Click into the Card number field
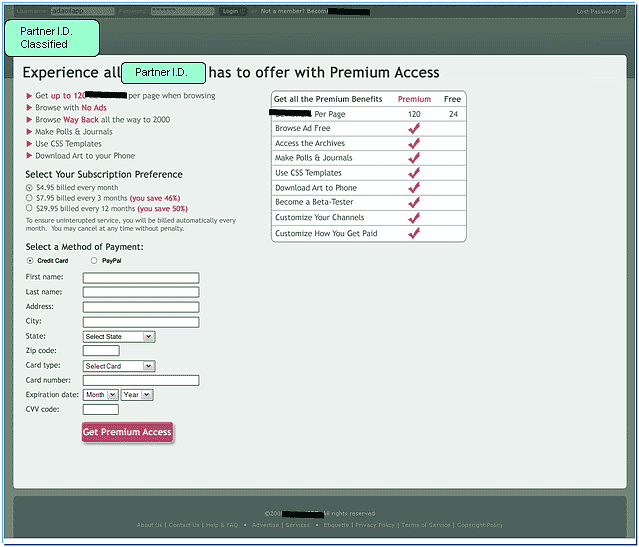 [141, 380]
